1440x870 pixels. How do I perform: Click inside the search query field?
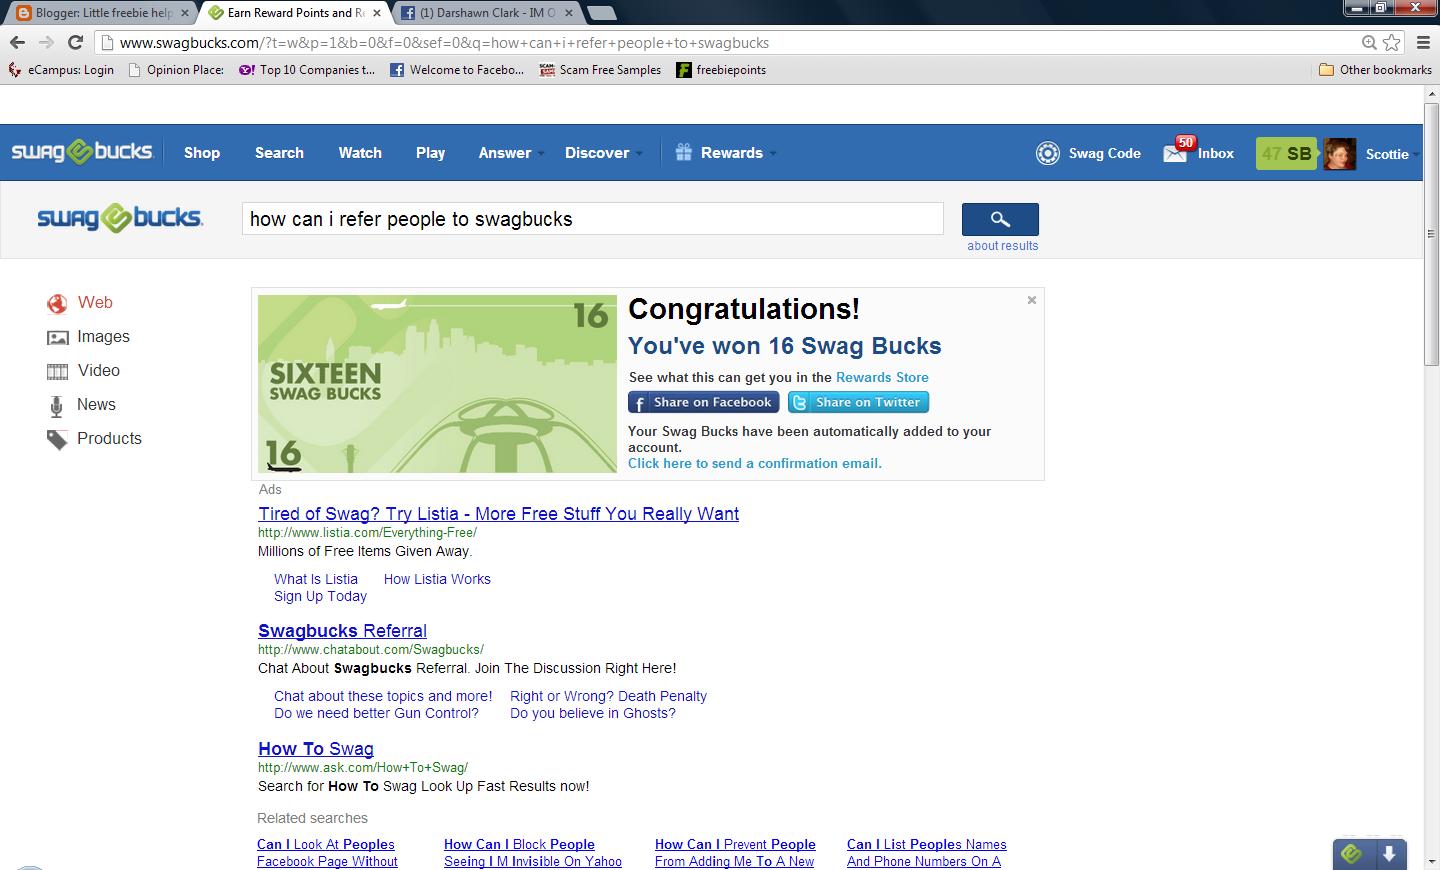[592, 218]
